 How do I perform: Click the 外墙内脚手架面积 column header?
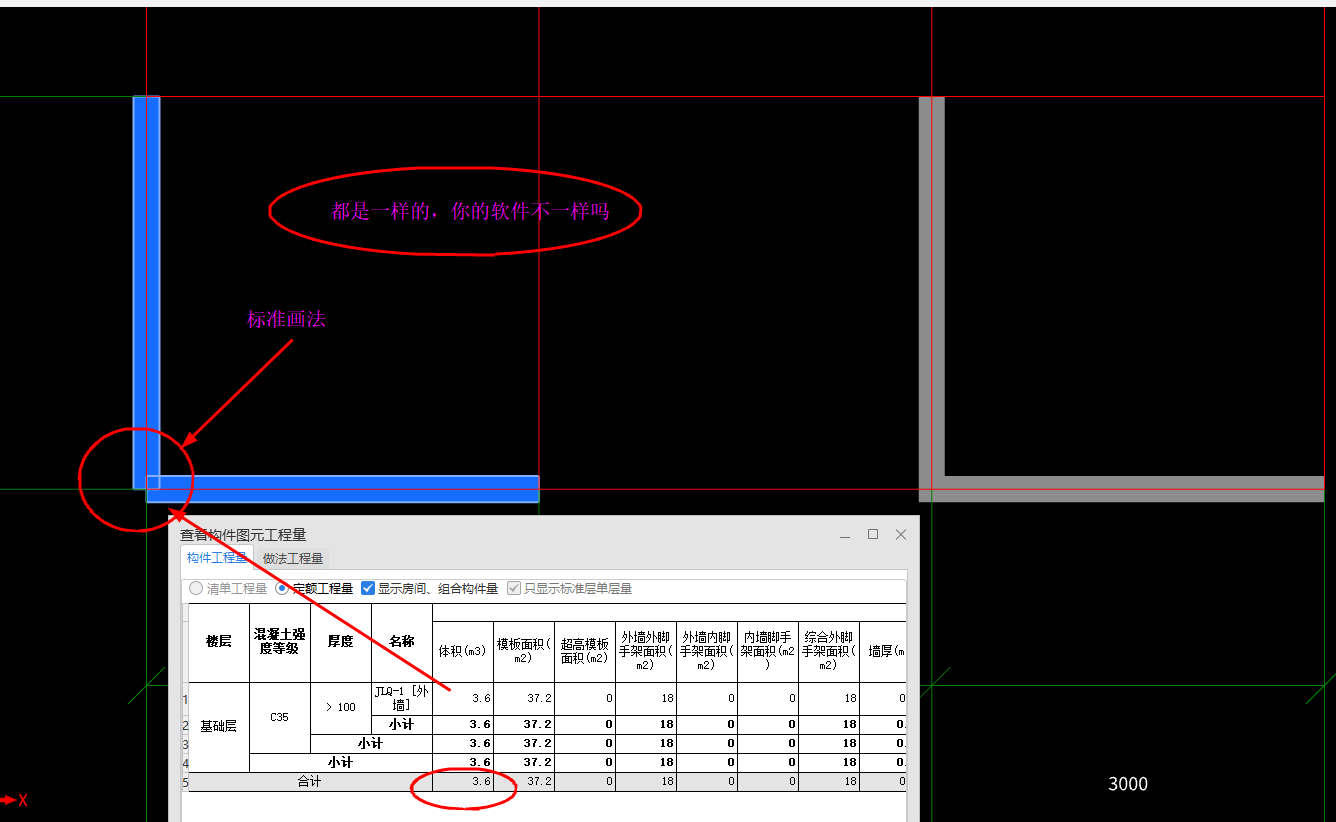707,651
